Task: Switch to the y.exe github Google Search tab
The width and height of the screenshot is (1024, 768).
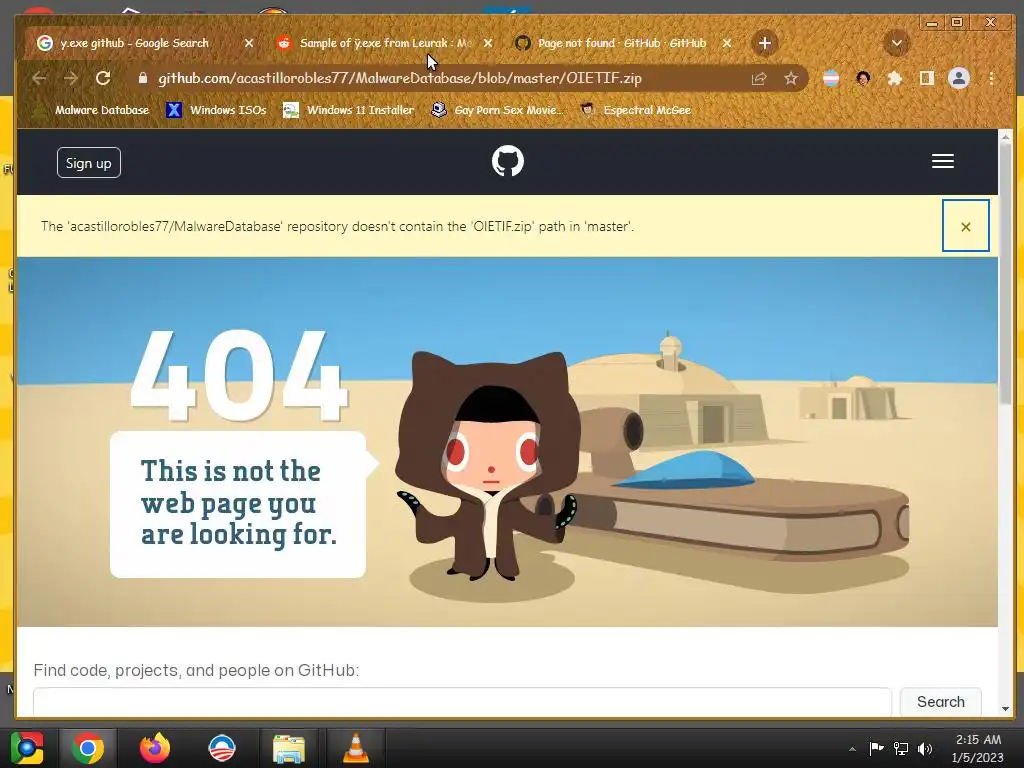Action: (x=135, y=43)
